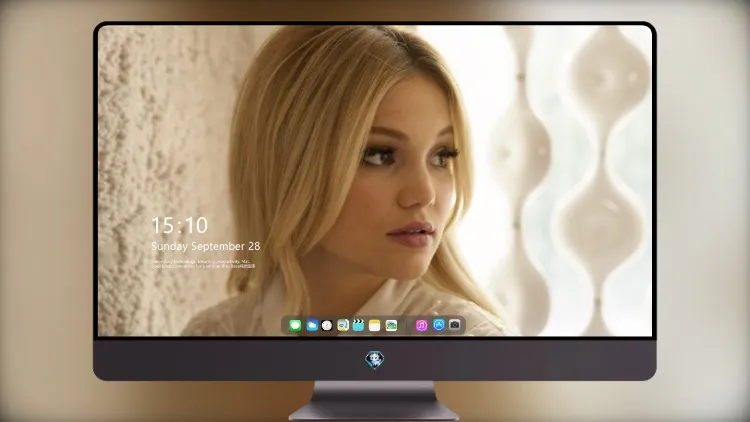Open the Clock app in dock
The height and width of the screenshot is (422, 750).
327,325
